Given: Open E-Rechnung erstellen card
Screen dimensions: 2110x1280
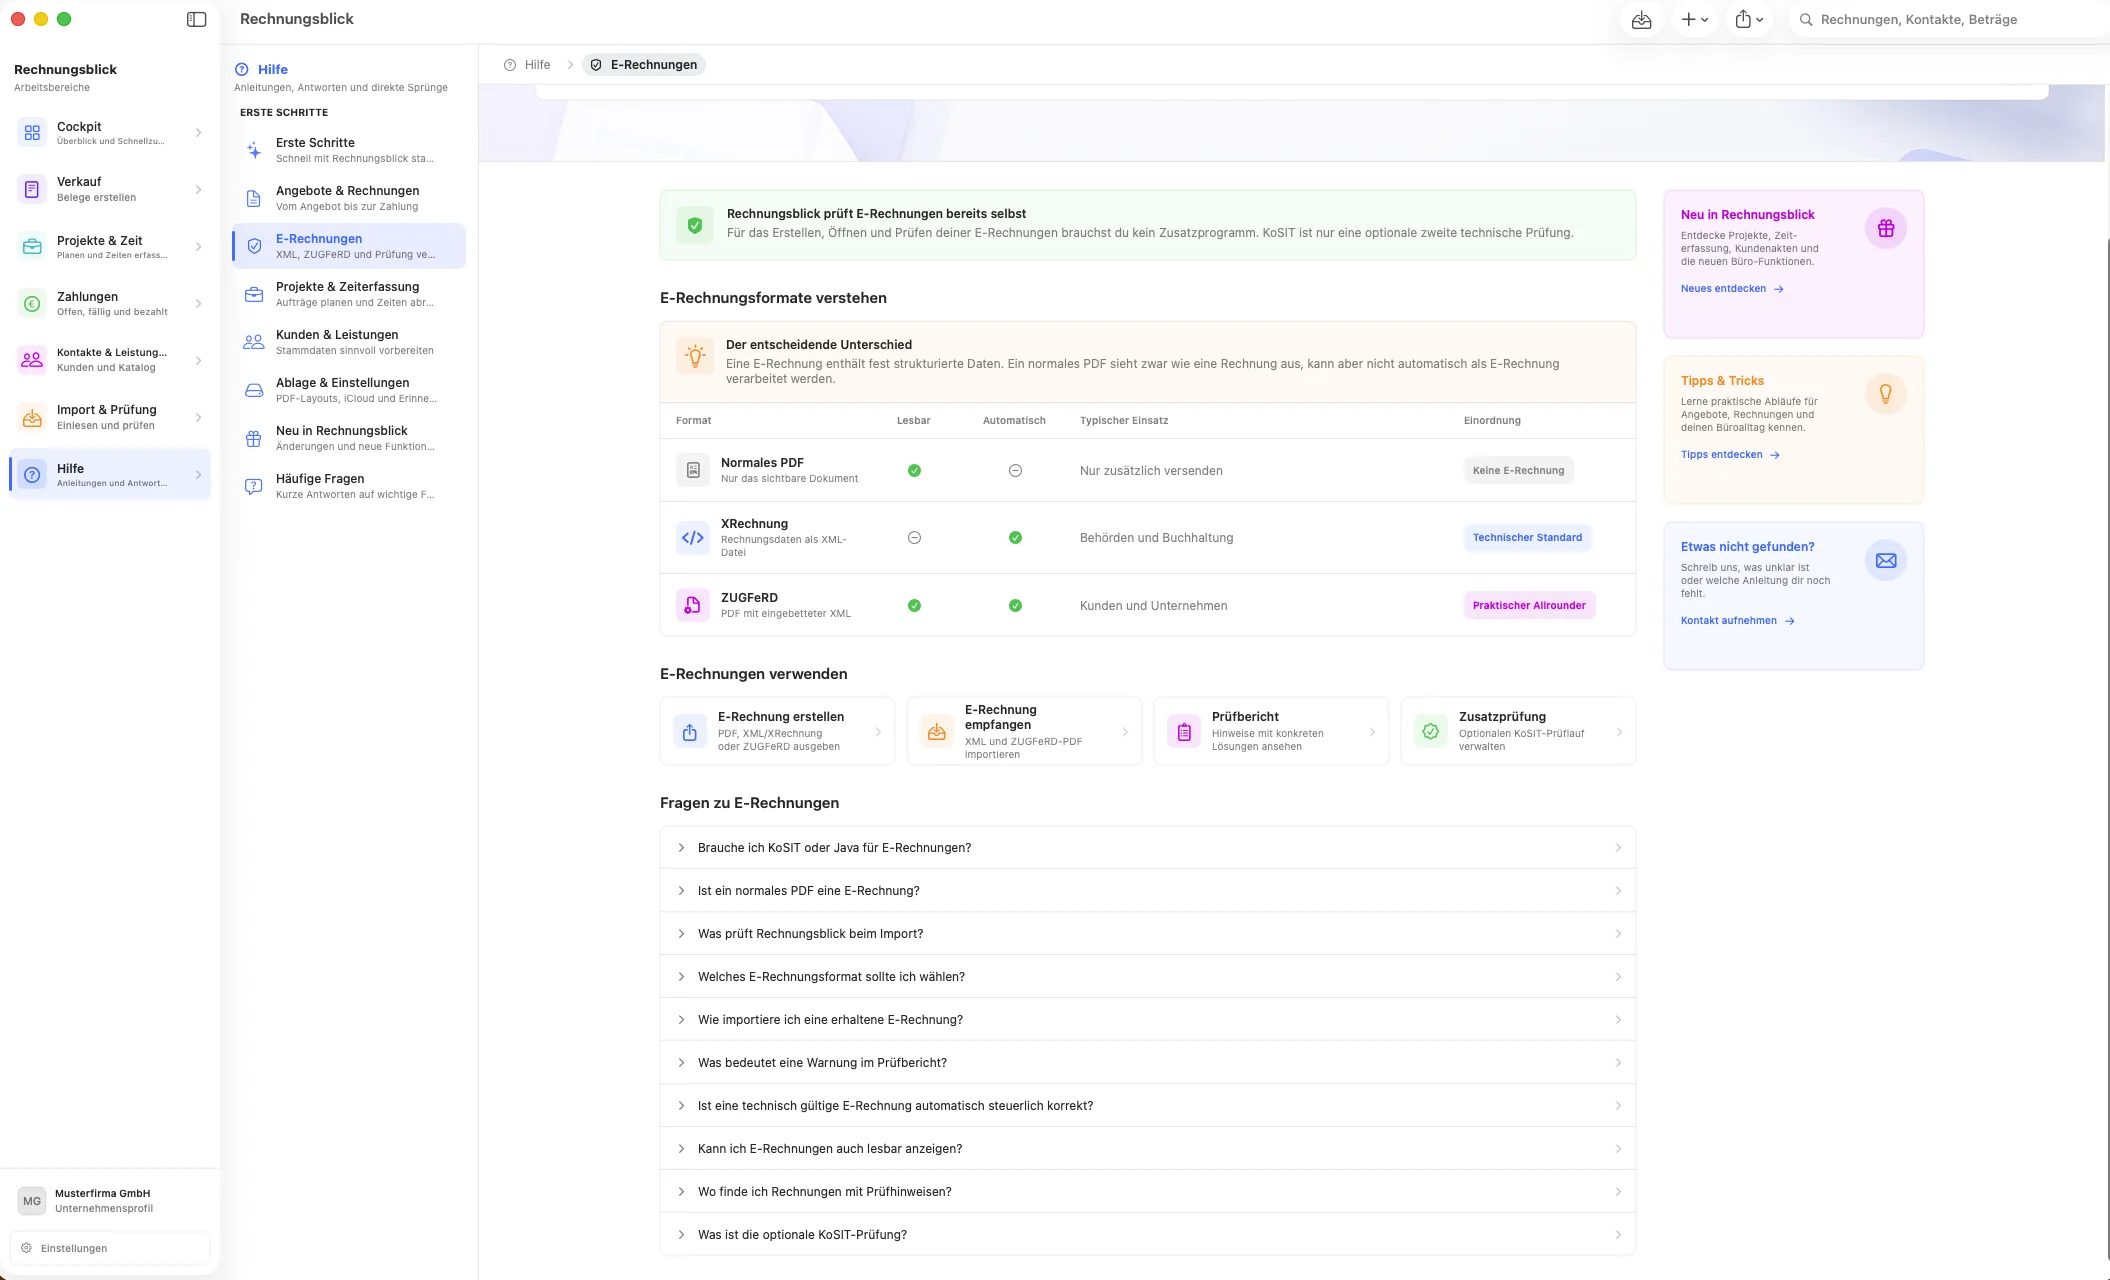Looking at the screenshot, I should [777, 731].
